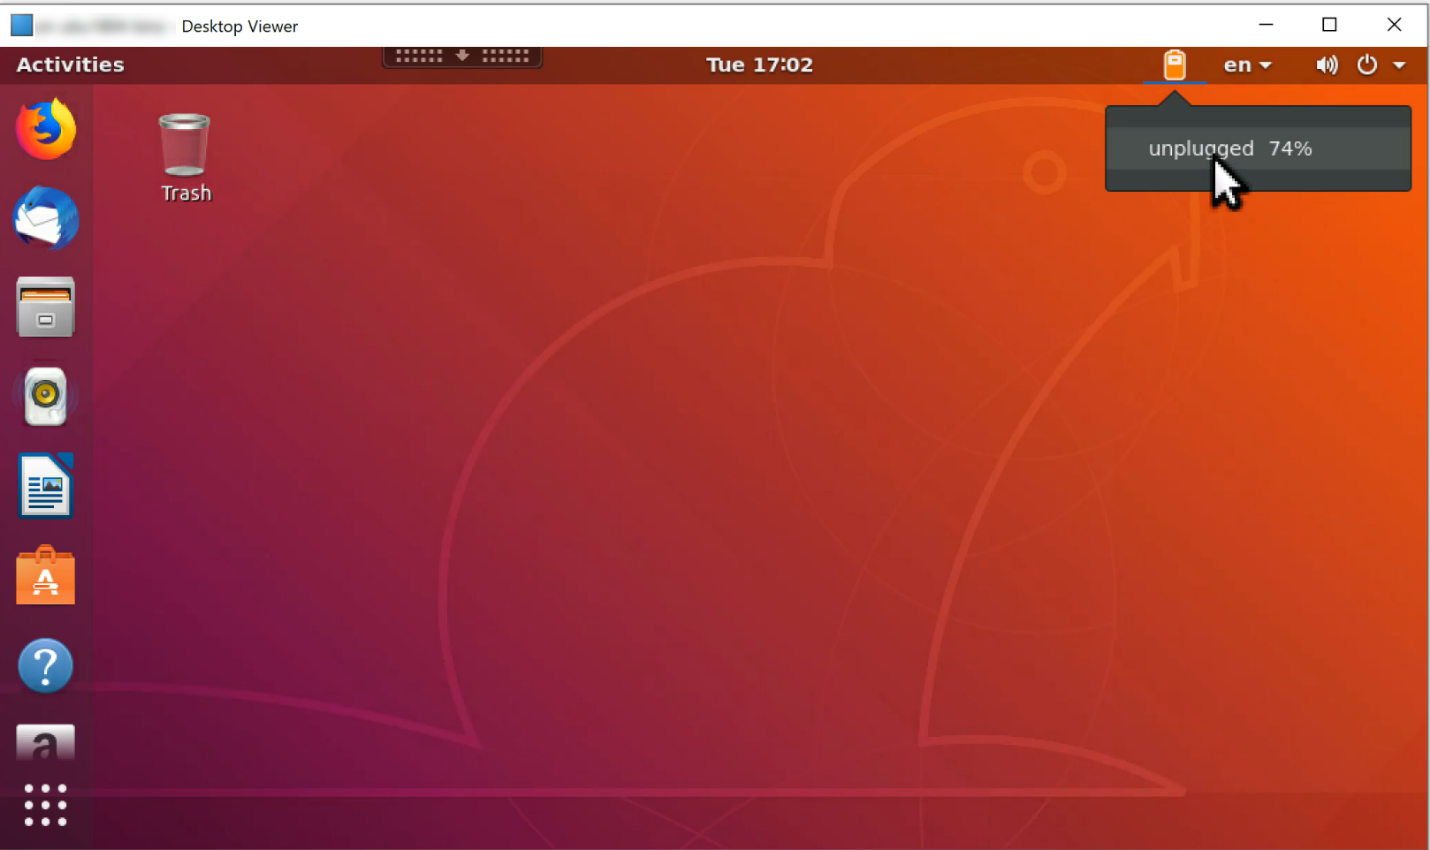Launch the Amazon dock icon
Viewport: 1430px width, 850px height.
tap(46, 744)
